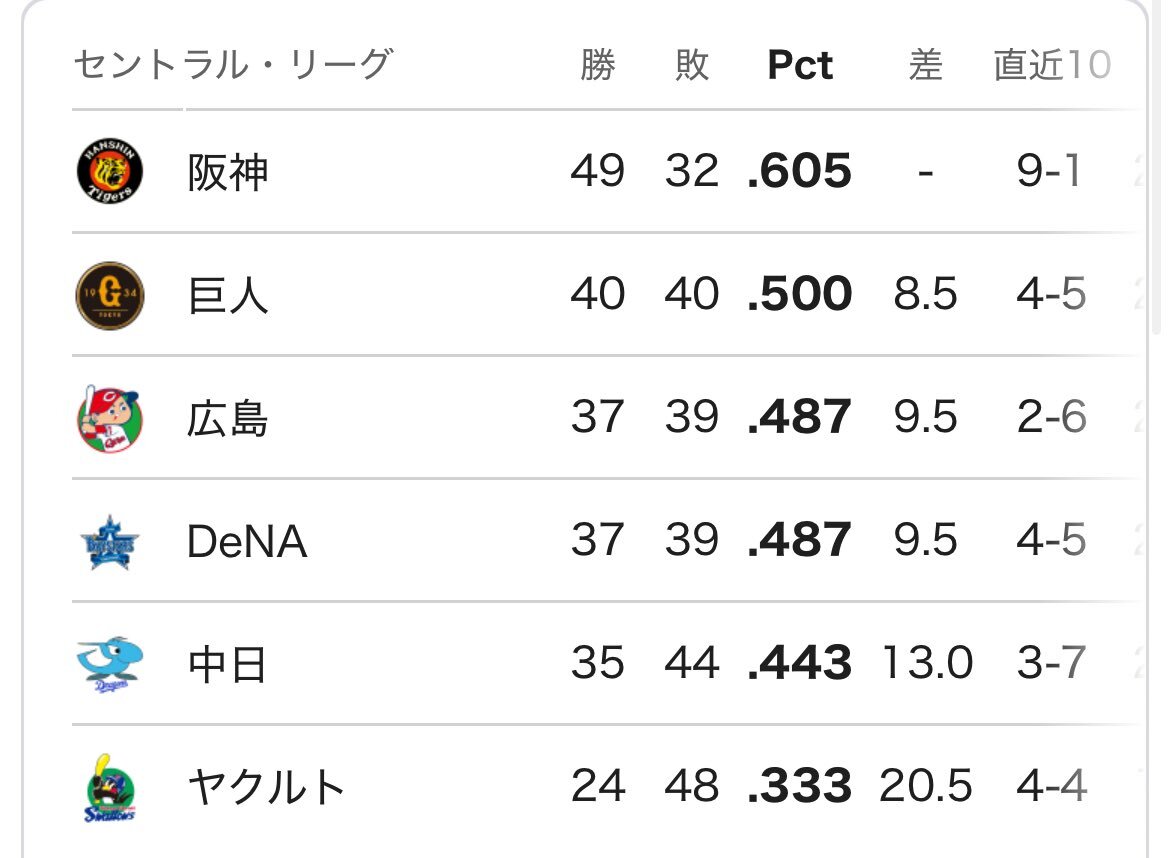Click 阪神's .605 winning percentage
The width and height of the screenshot is (1170, 858).
799,171
